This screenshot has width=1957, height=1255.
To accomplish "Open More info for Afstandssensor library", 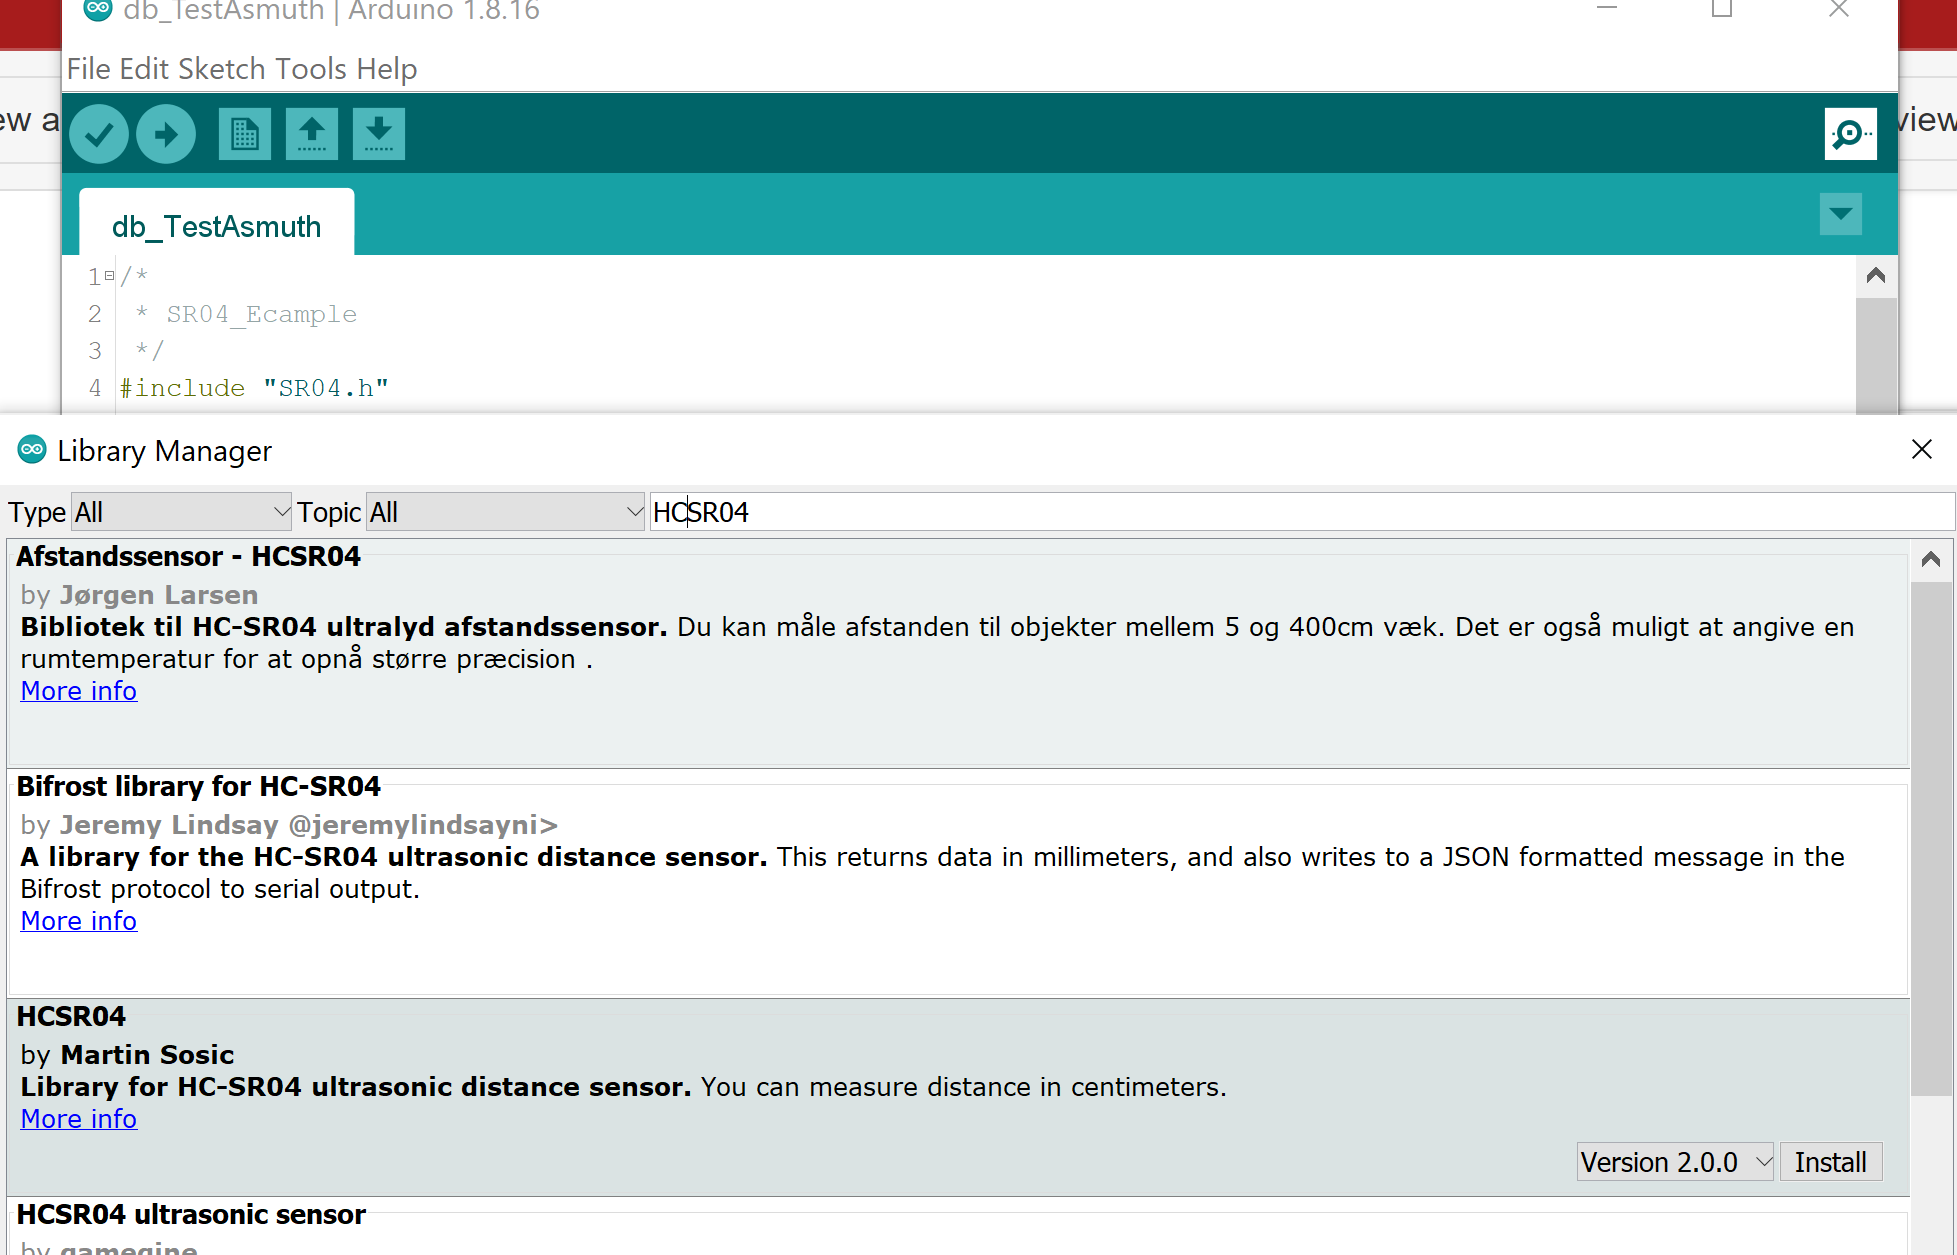I will click(79, 691).
